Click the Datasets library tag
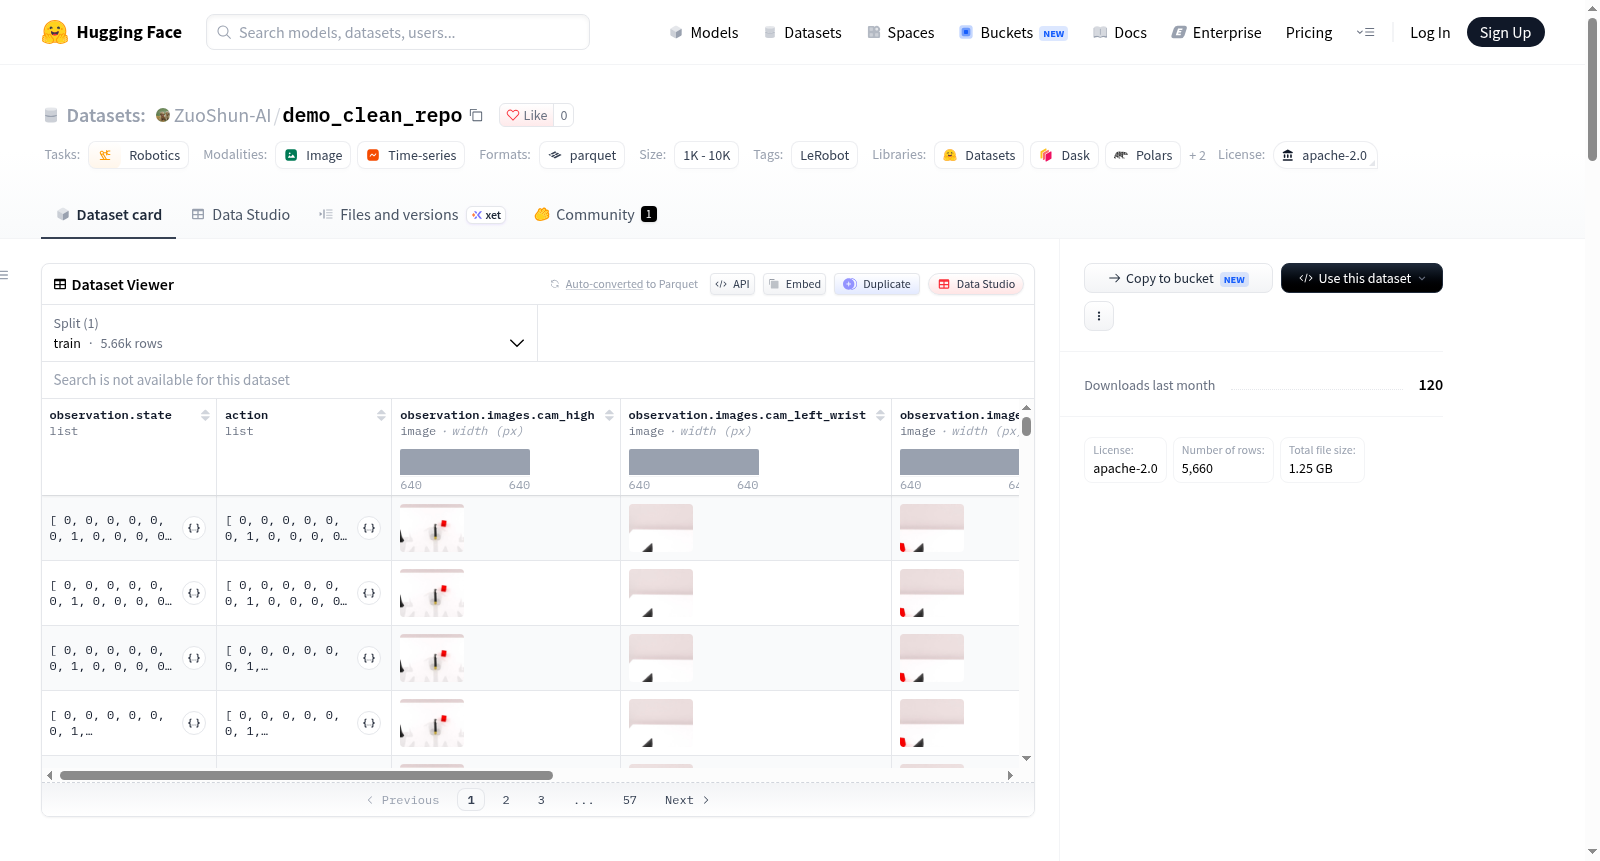This screenshot has width=1600, height=861. pos(979,155)
